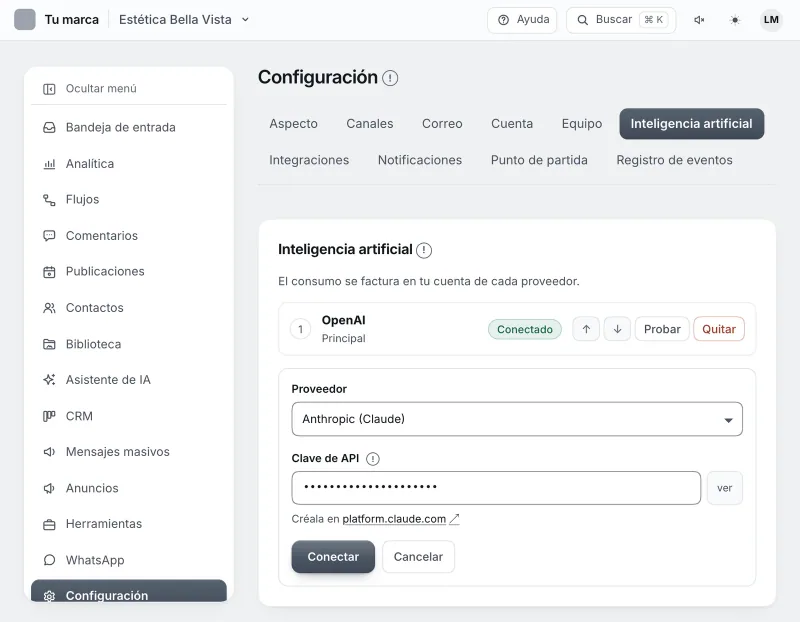Move OpenAI provider down with arrow

(617, 329)
